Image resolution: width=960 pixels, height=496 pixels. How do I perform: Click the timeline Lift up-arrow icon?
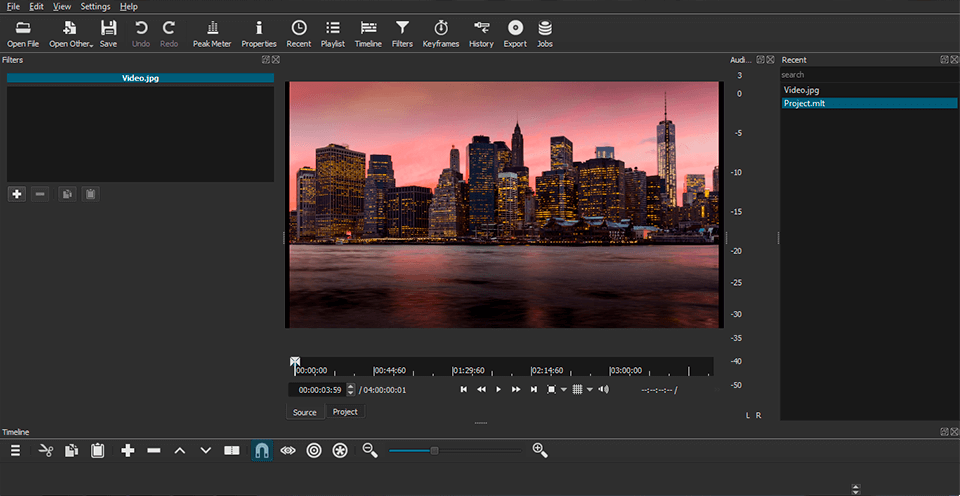click(179, 451)
